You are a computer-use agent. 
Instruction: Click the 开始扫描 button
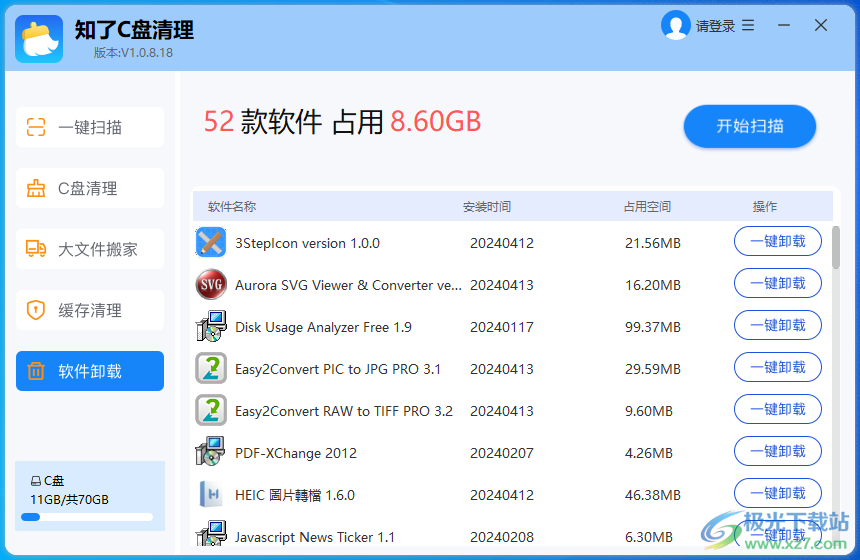click(x=750, y=126)
